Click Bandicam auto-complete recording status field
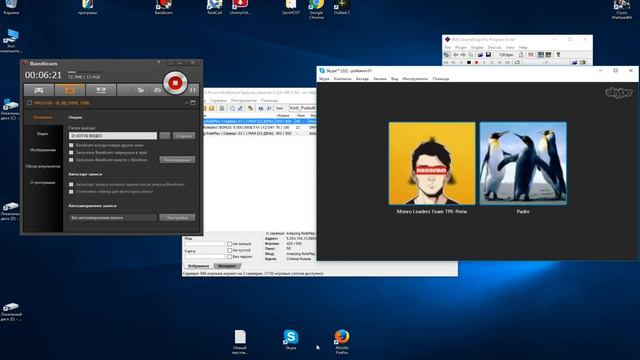Screen dimensions: 640x360 pos(113,218)
